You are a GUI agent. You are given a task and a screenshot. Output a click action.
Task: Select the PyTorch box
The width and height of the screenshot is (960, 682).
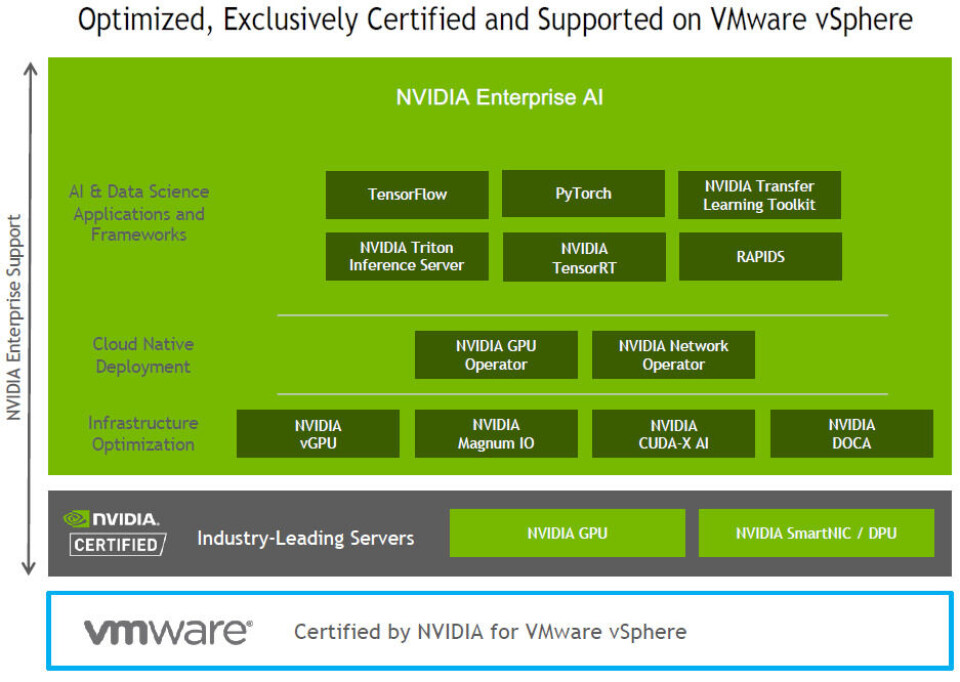click(583, 193)
